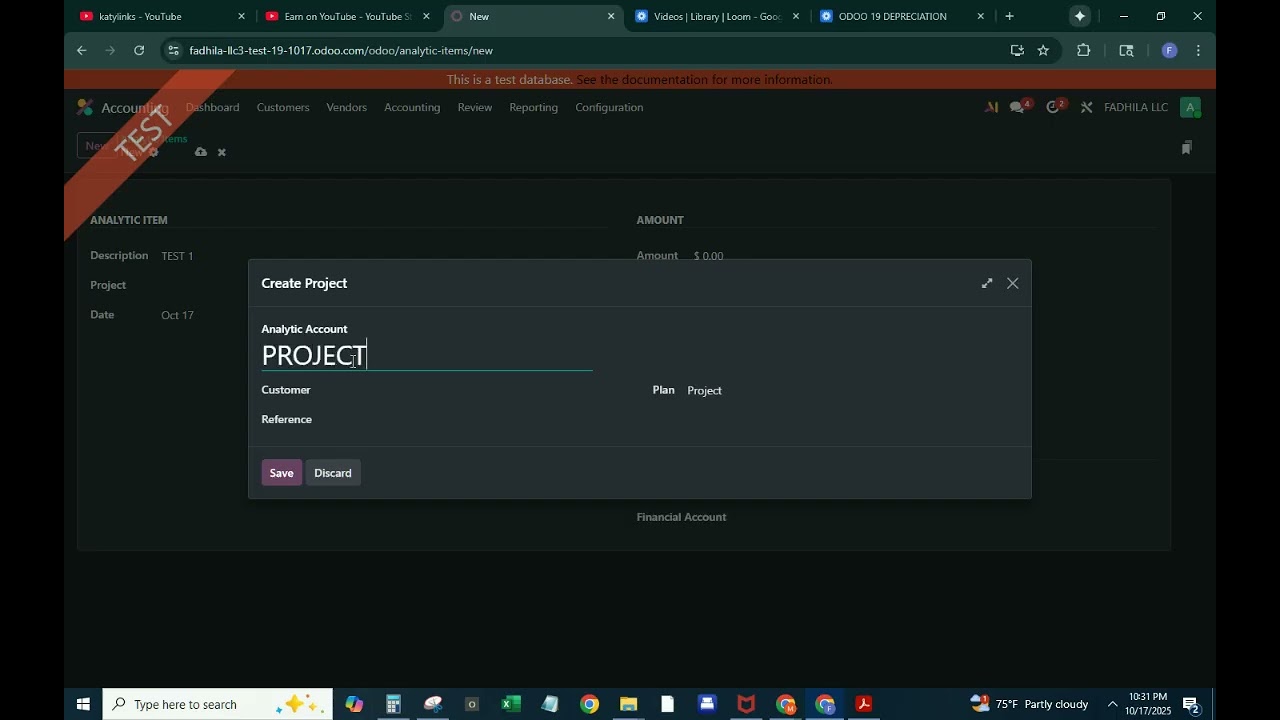Open the FADHILA LLC company switcher

[x=1136, y=107]
